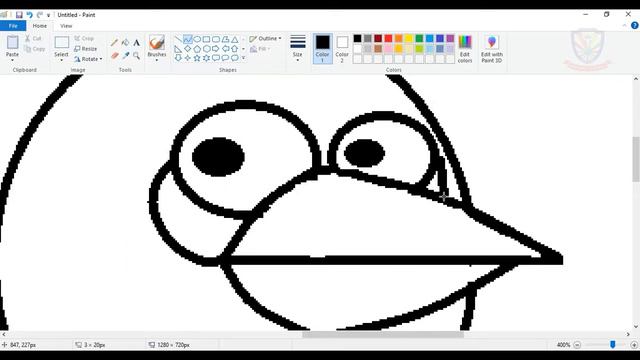The height and width of the screenshot is (360, 640).
Task: Select the Eraser tool
Action: [114, 56]
